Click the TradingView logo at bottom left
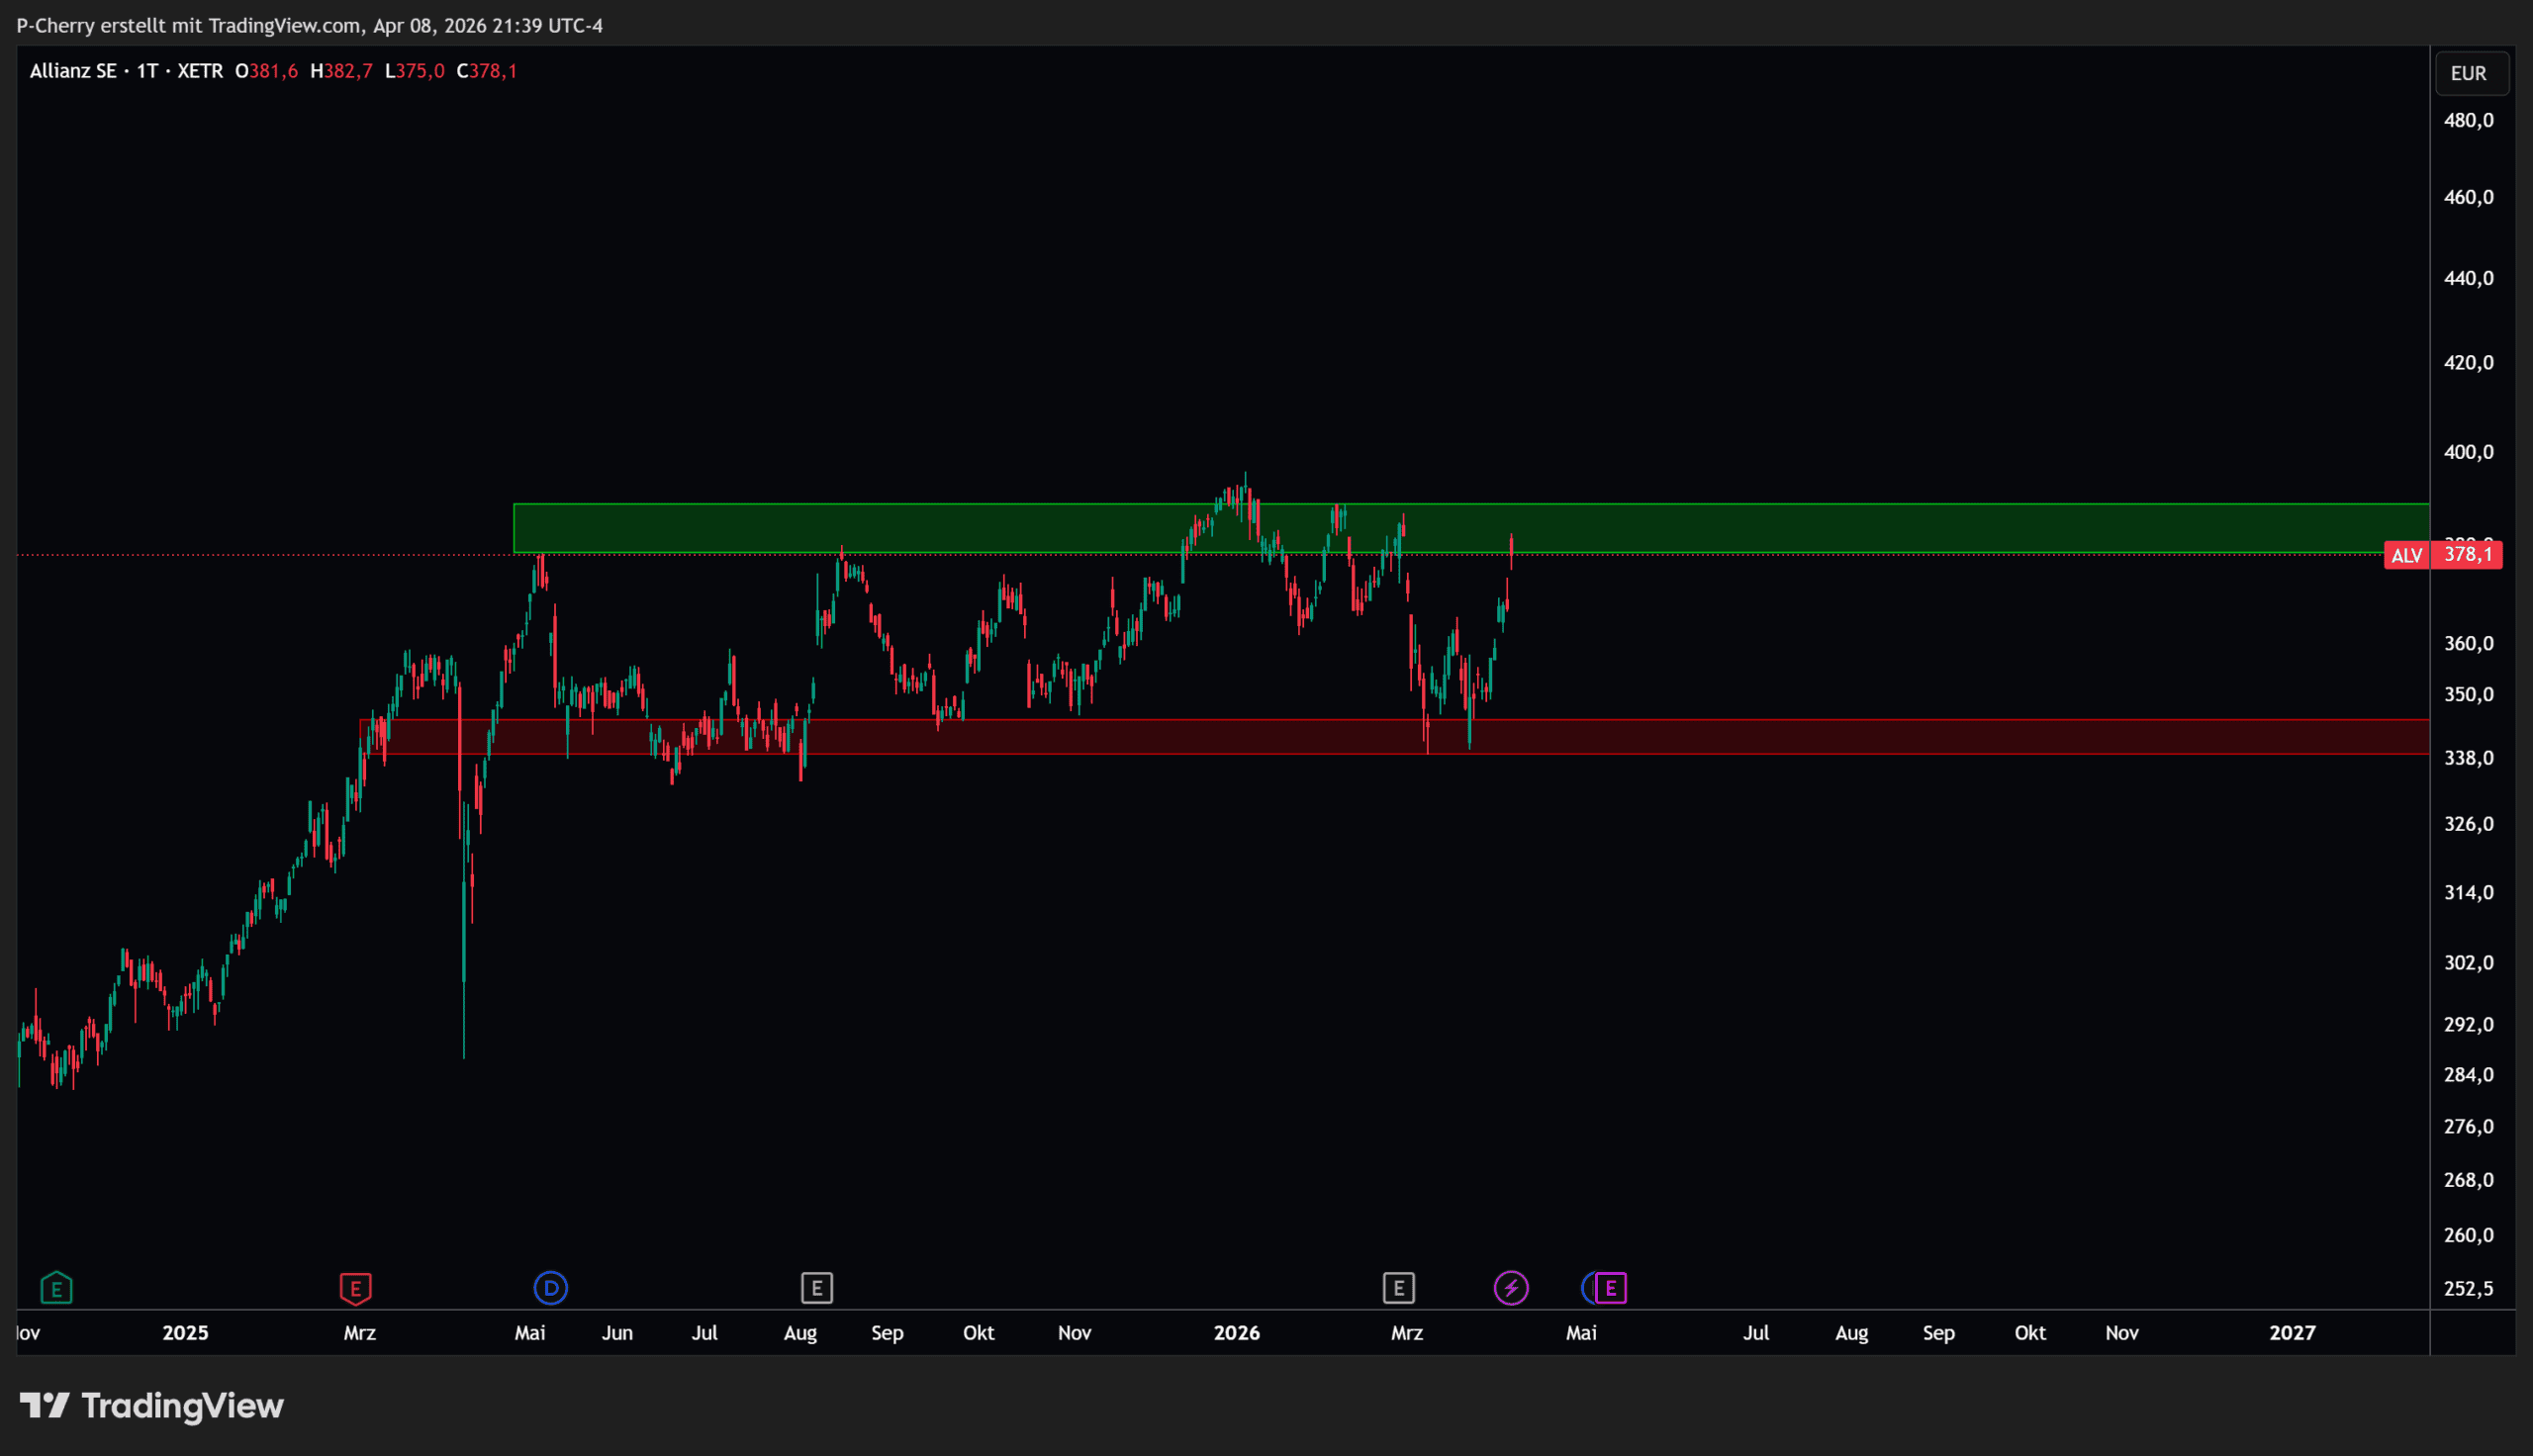The height and width of the screenshot is (1456, 2533). tap(152, 1406)
